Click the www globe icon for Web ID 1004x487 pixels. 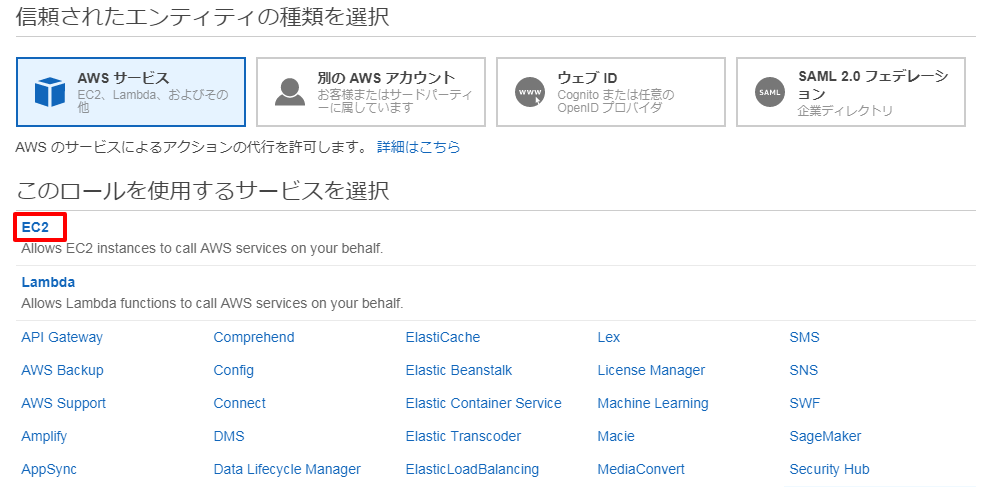530,92
